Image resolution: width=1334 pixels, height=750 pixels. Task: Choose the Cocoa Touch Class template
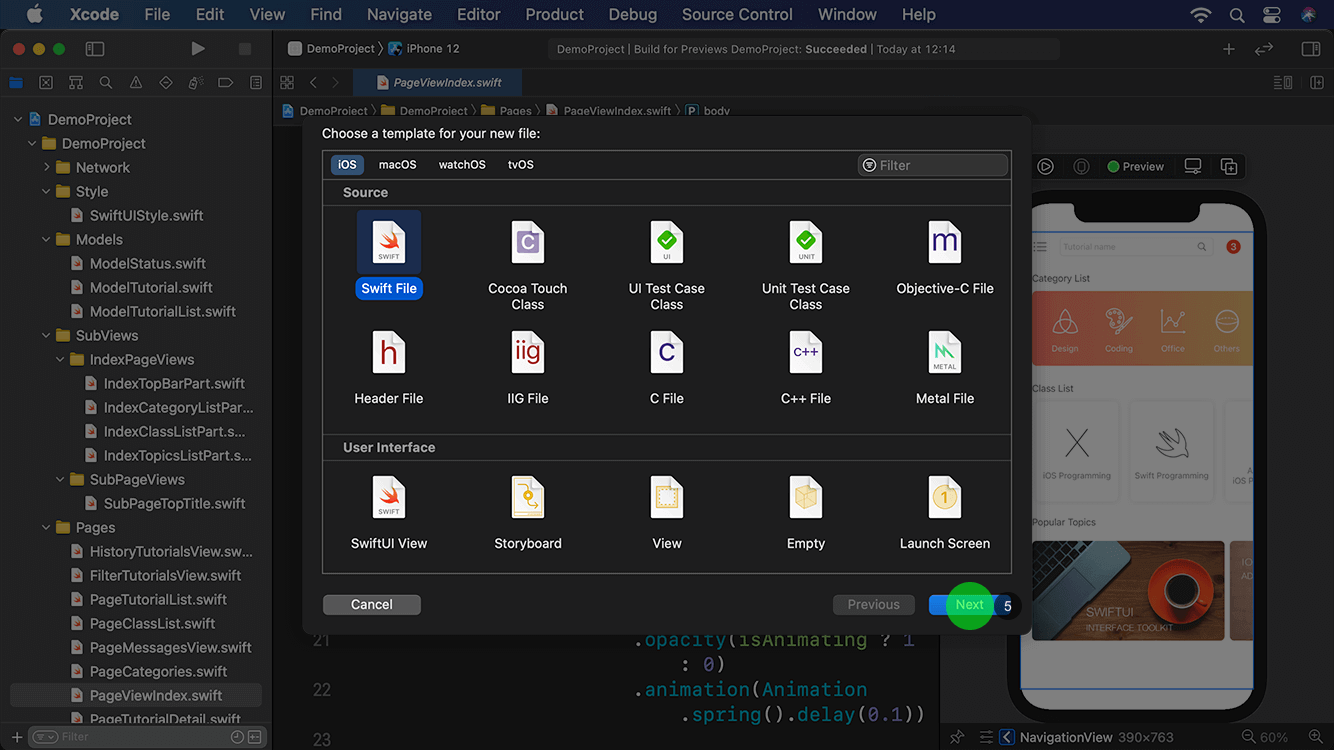click(x=528, y=265)
